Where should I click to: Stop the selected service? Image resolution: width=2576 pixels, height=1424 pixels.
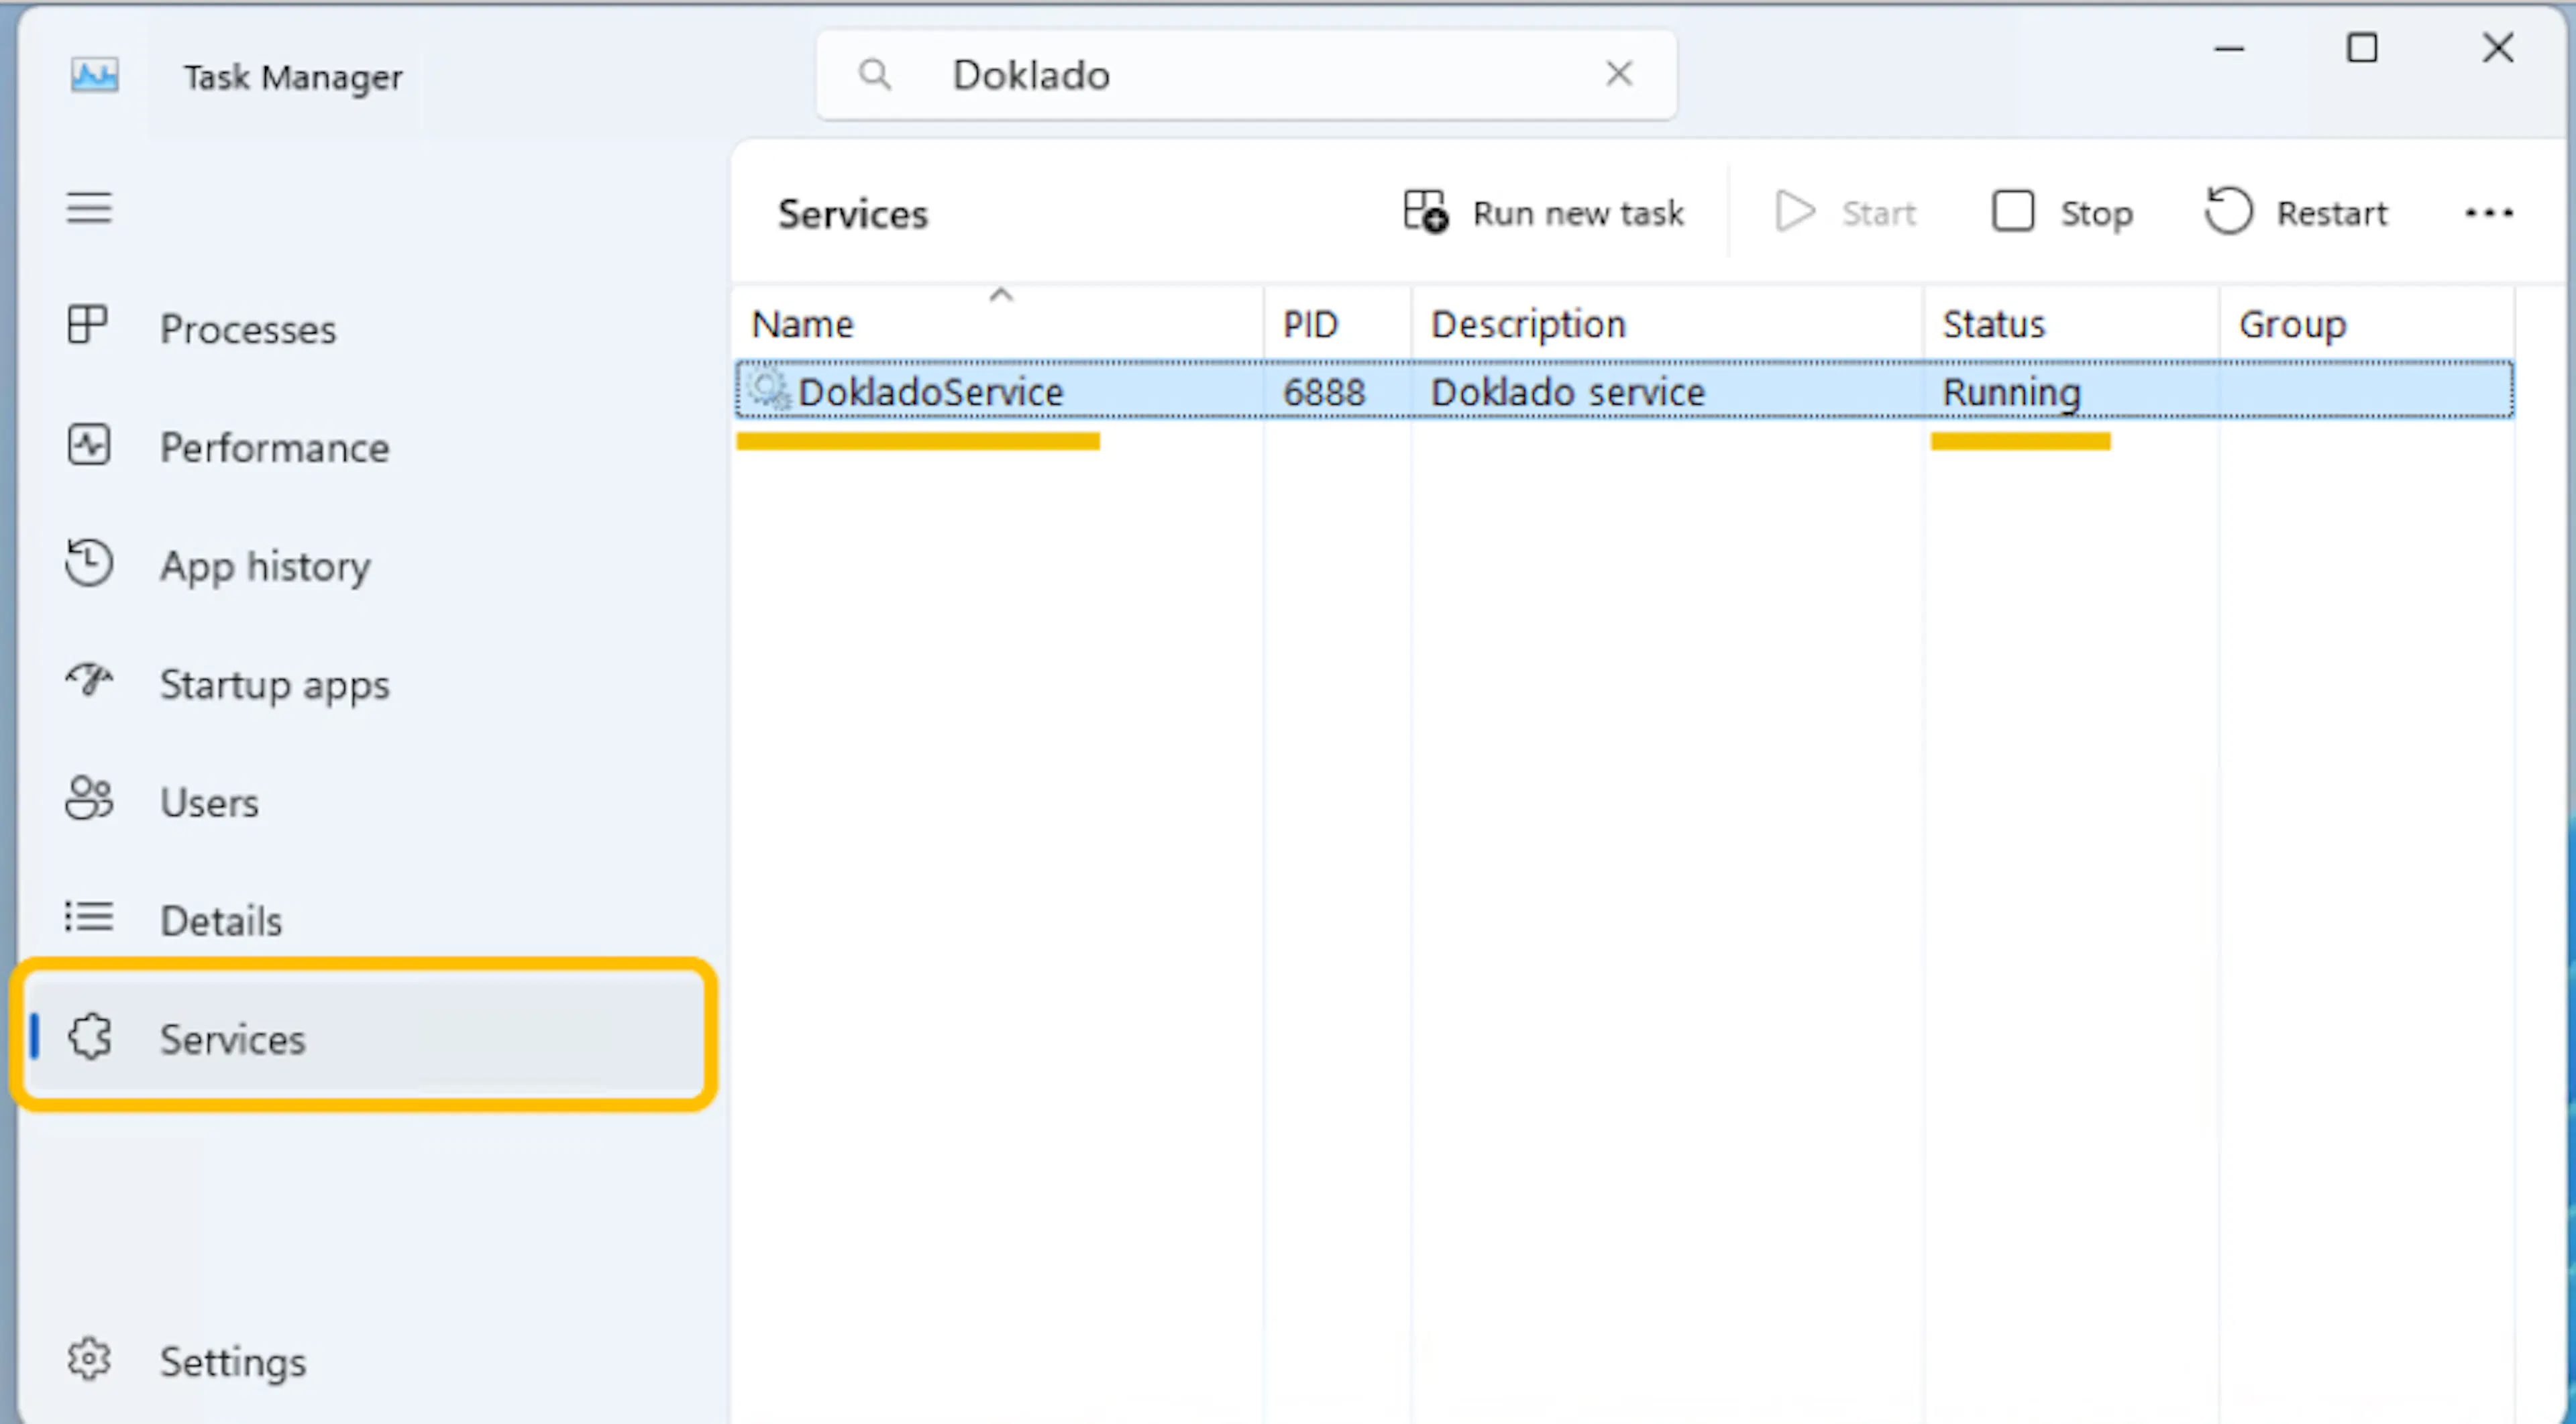(x=2062, y=212)
